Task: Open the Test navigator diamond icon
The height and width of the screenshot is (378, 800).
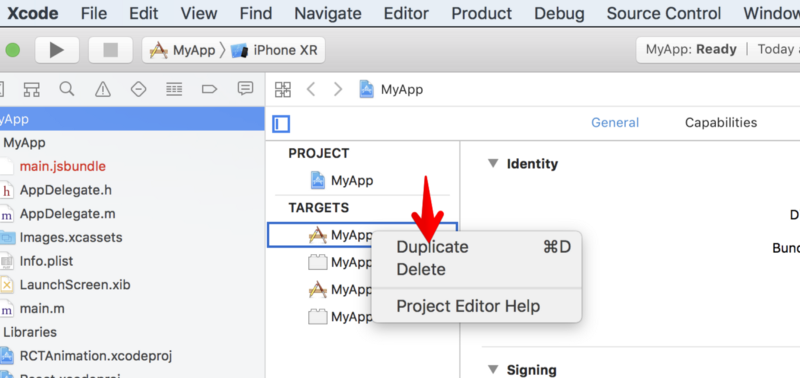Action: [138, 89]
